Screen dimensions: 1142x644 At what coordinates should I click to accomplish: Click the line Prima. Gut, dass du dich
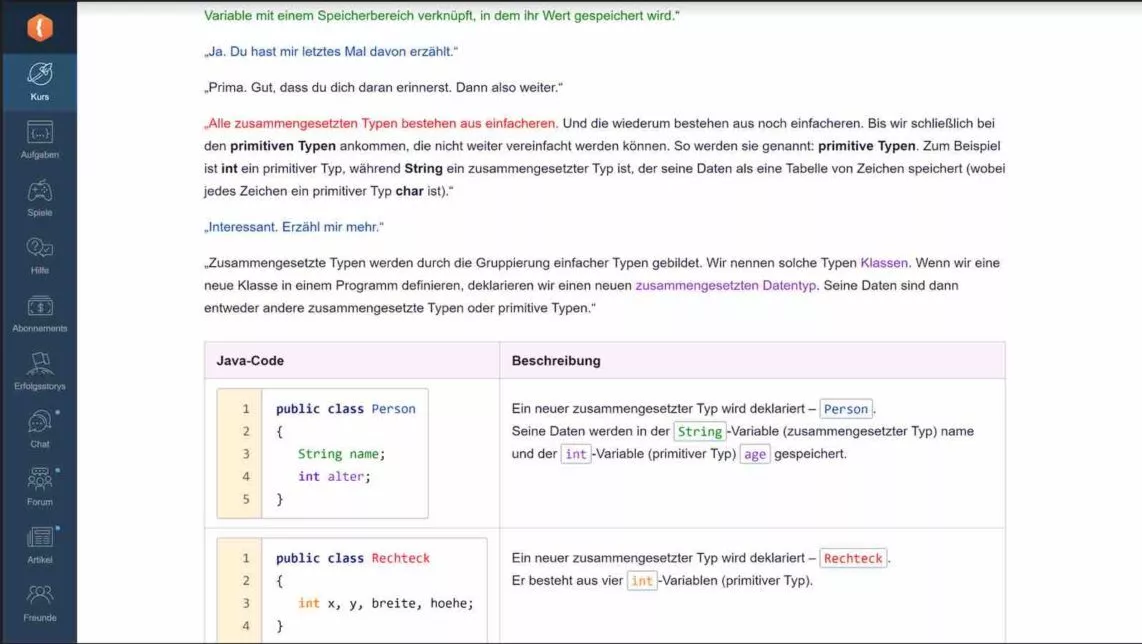pos(383,87)
